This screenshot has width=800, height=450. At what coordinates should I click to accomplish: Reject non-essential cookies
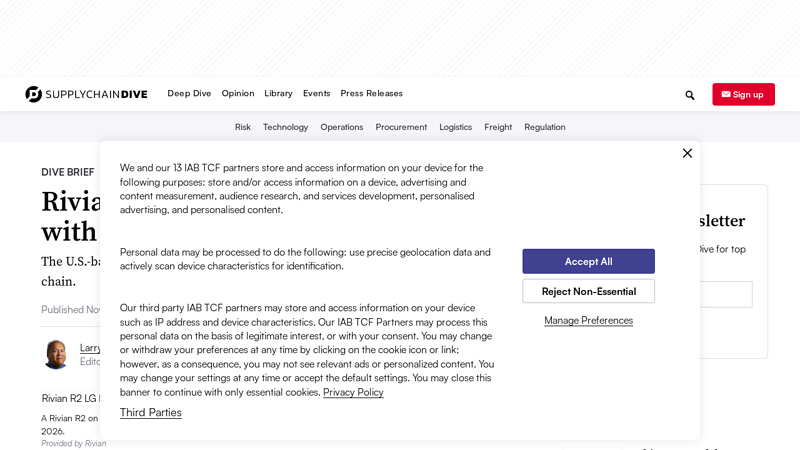click(588, 291)
